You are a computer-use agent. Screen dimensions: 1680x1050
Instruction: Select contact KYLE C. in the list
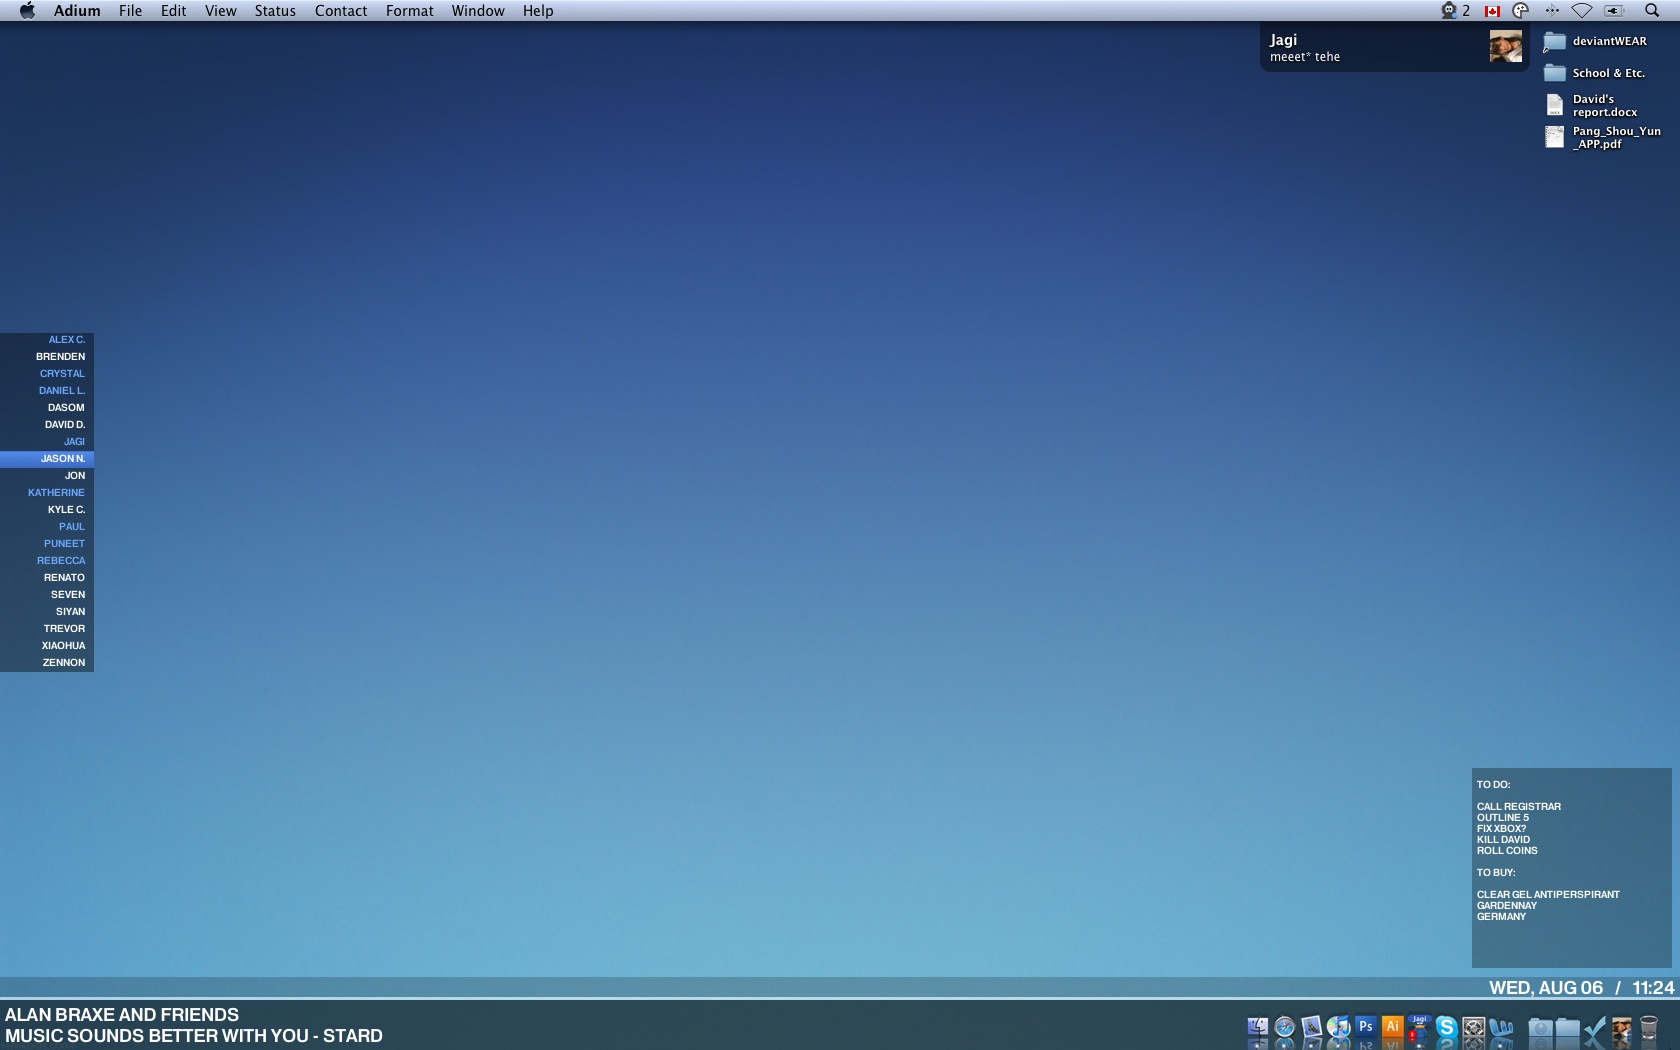(x=47, y=510)
